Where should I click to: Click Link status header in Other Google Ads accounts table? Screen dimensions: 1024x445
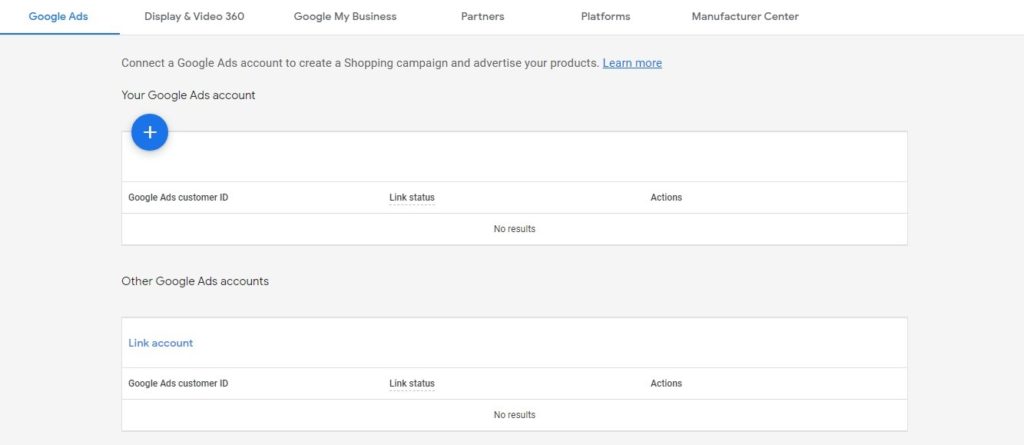[412, 384]
